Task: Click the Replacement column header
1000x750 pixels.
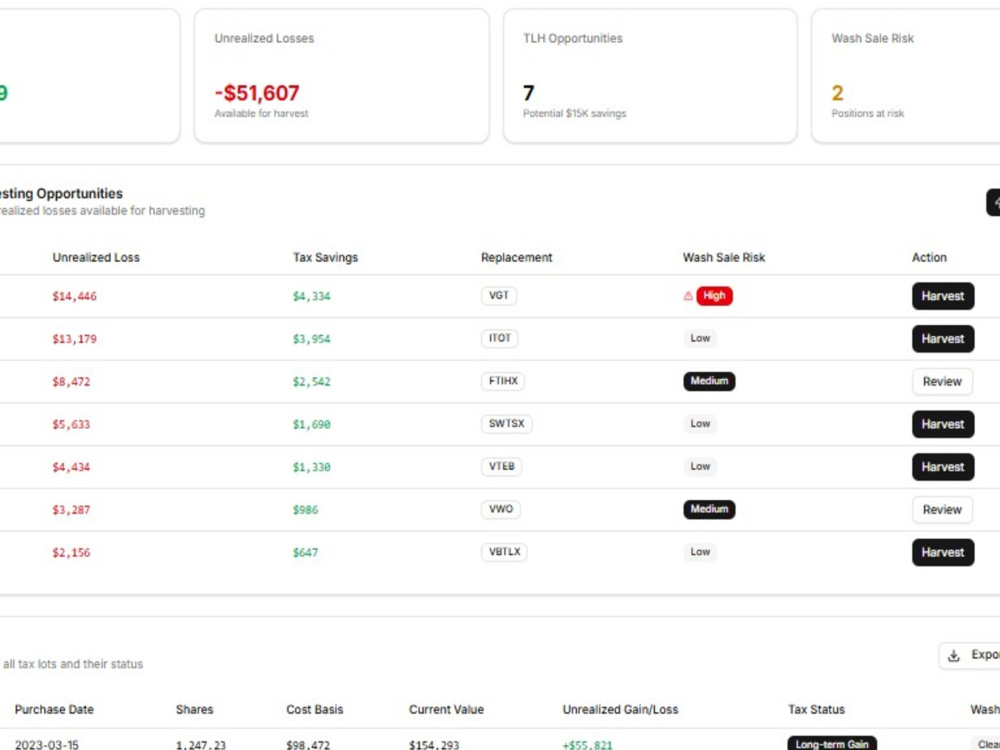Action: coord(517,258)
